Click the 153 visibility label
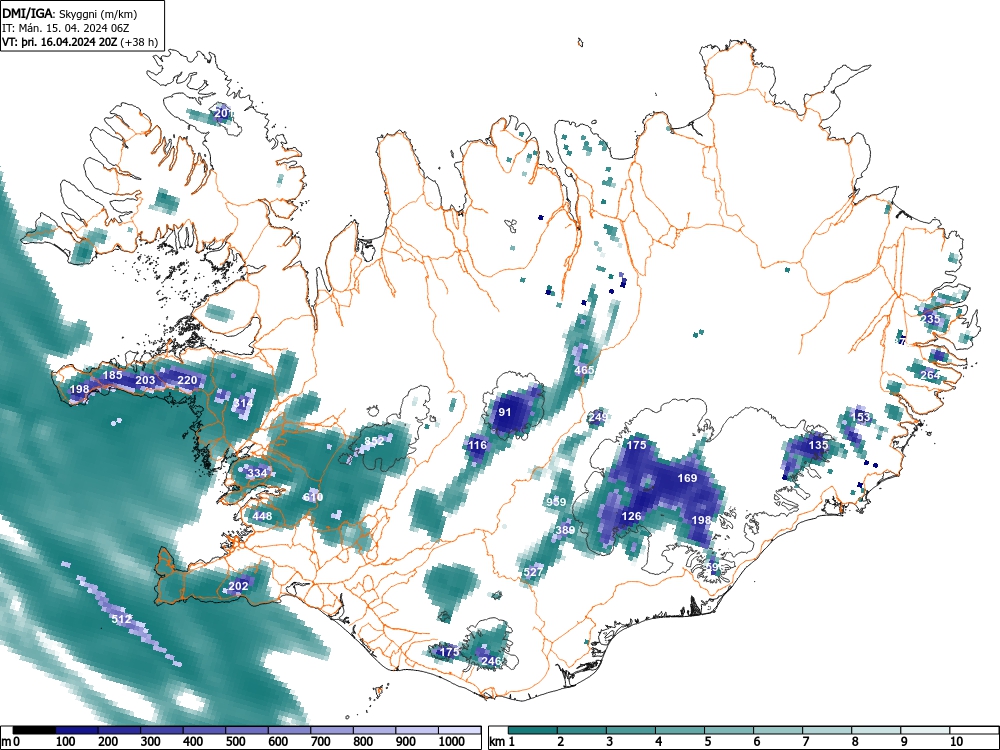Image resolution: width=1000 pixels, height=750 pixels. pyautogui.click(x=860, y=417)
